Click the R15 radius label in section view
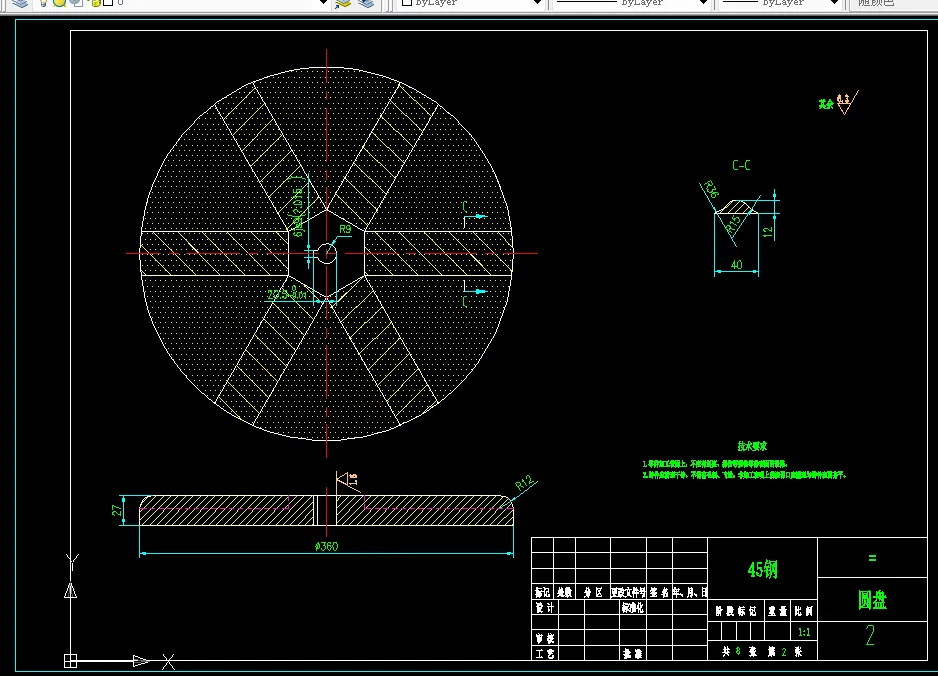This screenshot has width=938, height=676. [733, 224]
